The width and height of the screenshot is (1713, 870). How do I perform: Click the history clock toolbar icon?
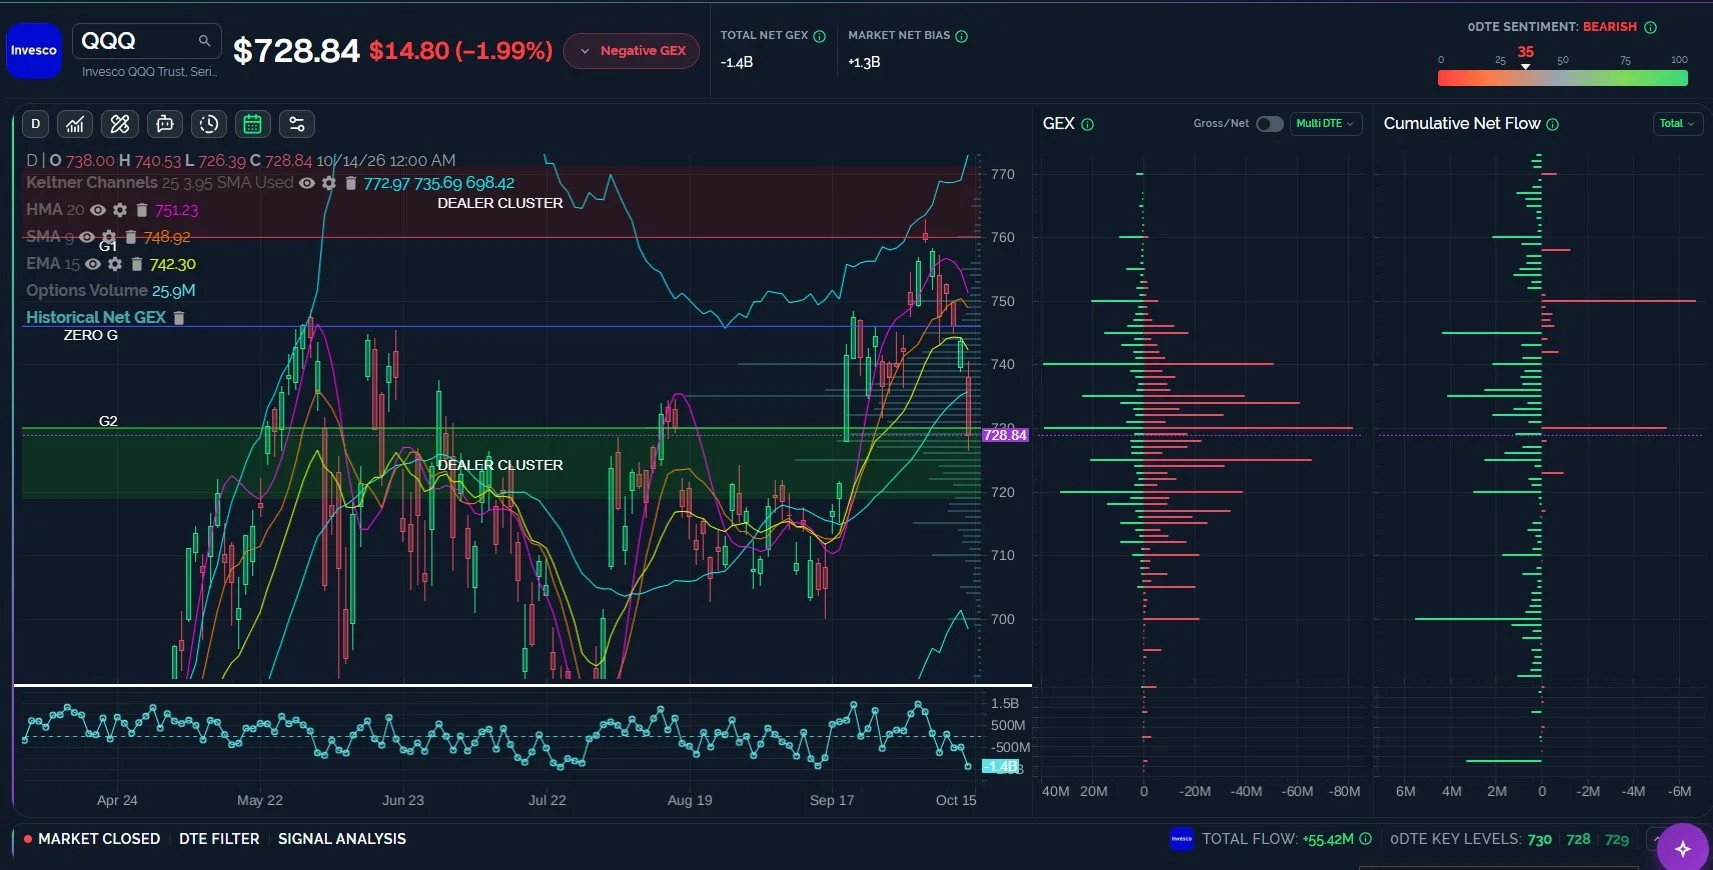pyautogui.click(x=209, y=124)
